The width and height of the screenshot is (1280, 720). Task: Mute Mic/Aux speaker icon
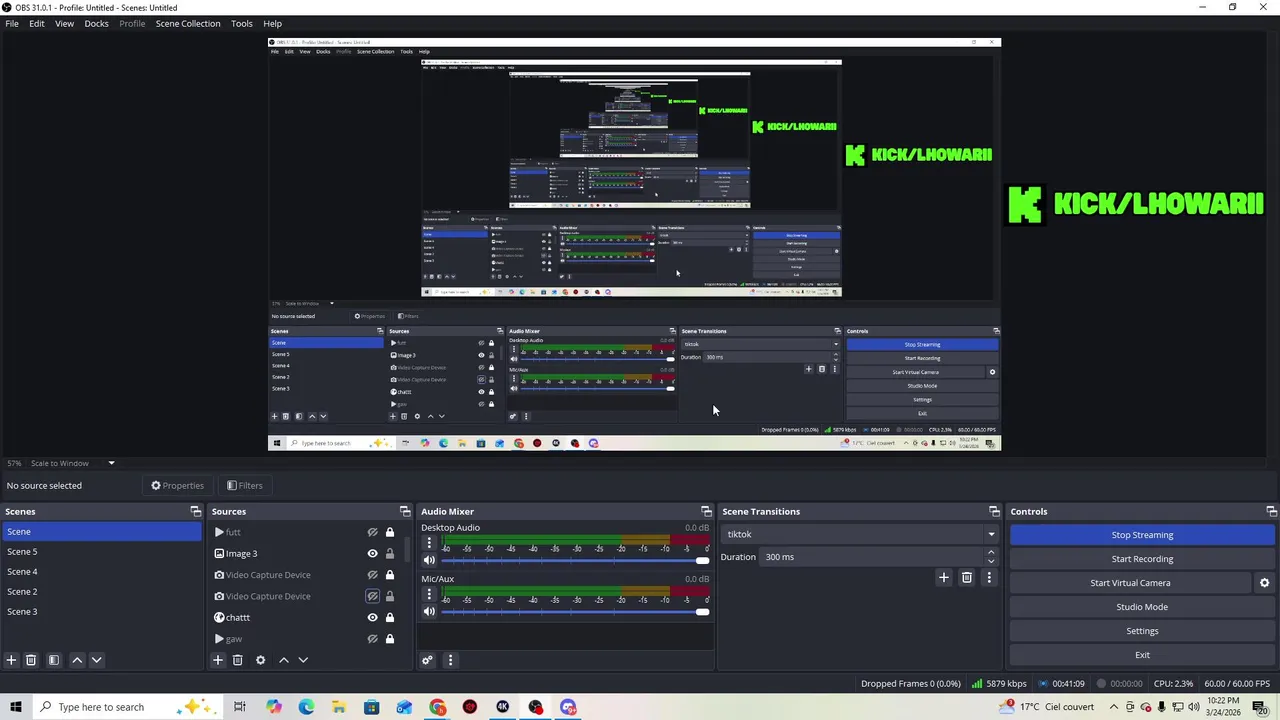[429, 611]
